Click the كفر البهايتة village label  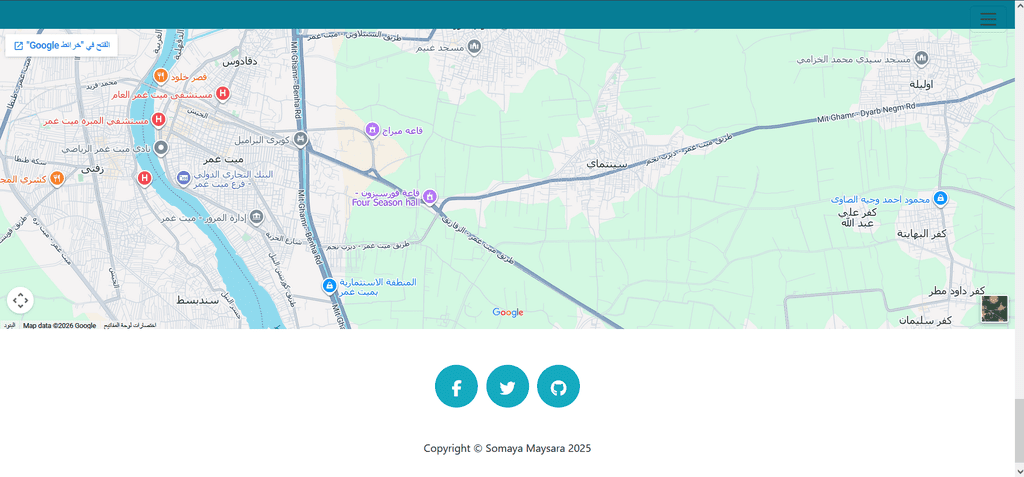point(921,234)
